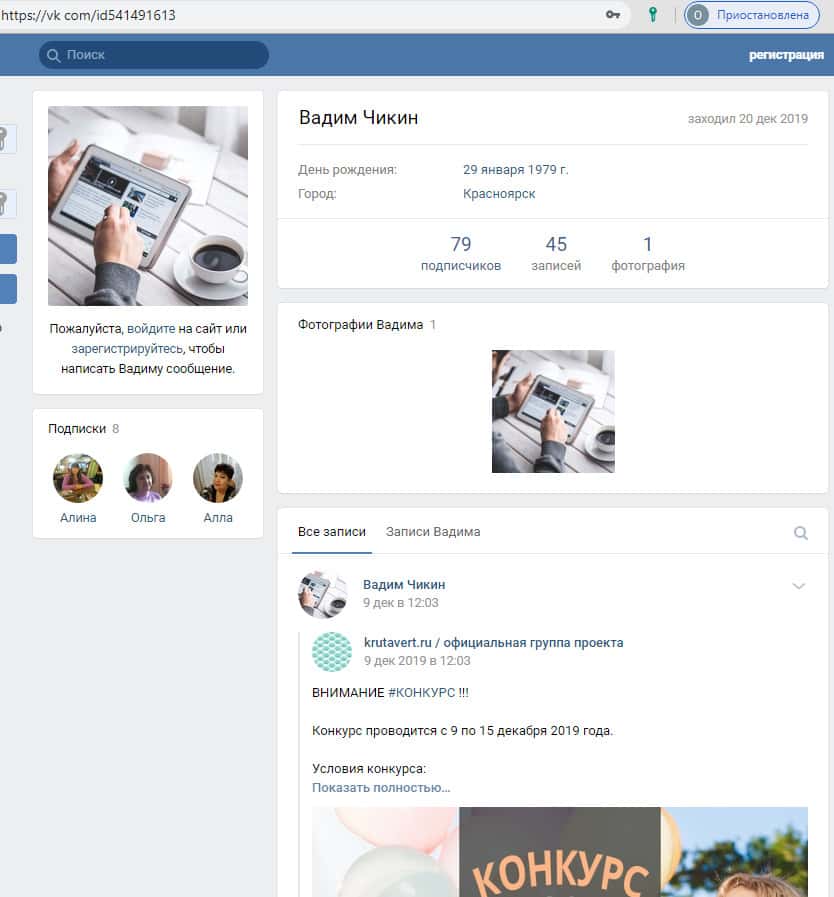Open 'krutavert.ru / официальная группа проекта' link
The width and height of the screenshot is (834, 897).
point(494,642)
